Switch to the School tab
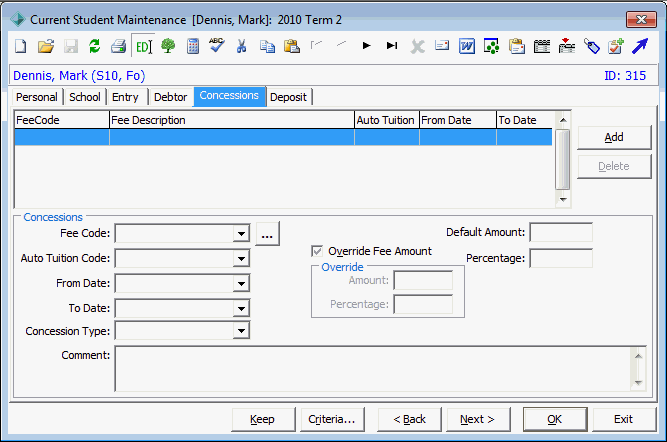 point(85,97)
